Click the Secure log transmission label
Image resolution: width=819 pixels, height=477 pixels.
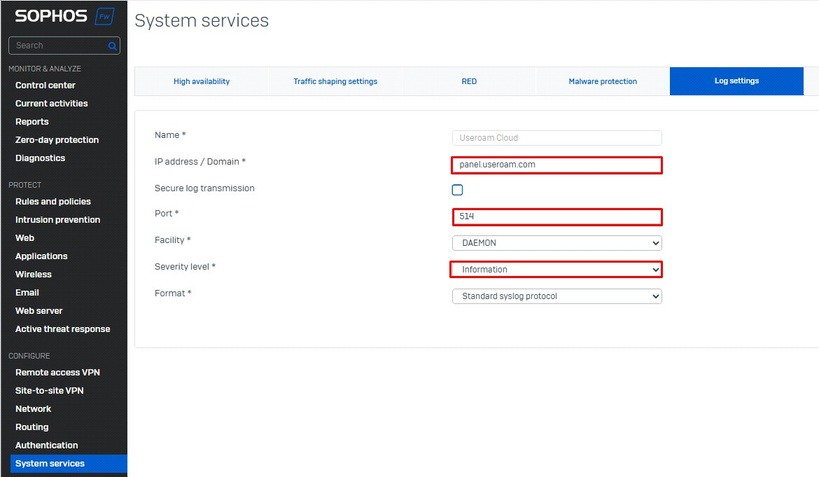pos(204,188)
